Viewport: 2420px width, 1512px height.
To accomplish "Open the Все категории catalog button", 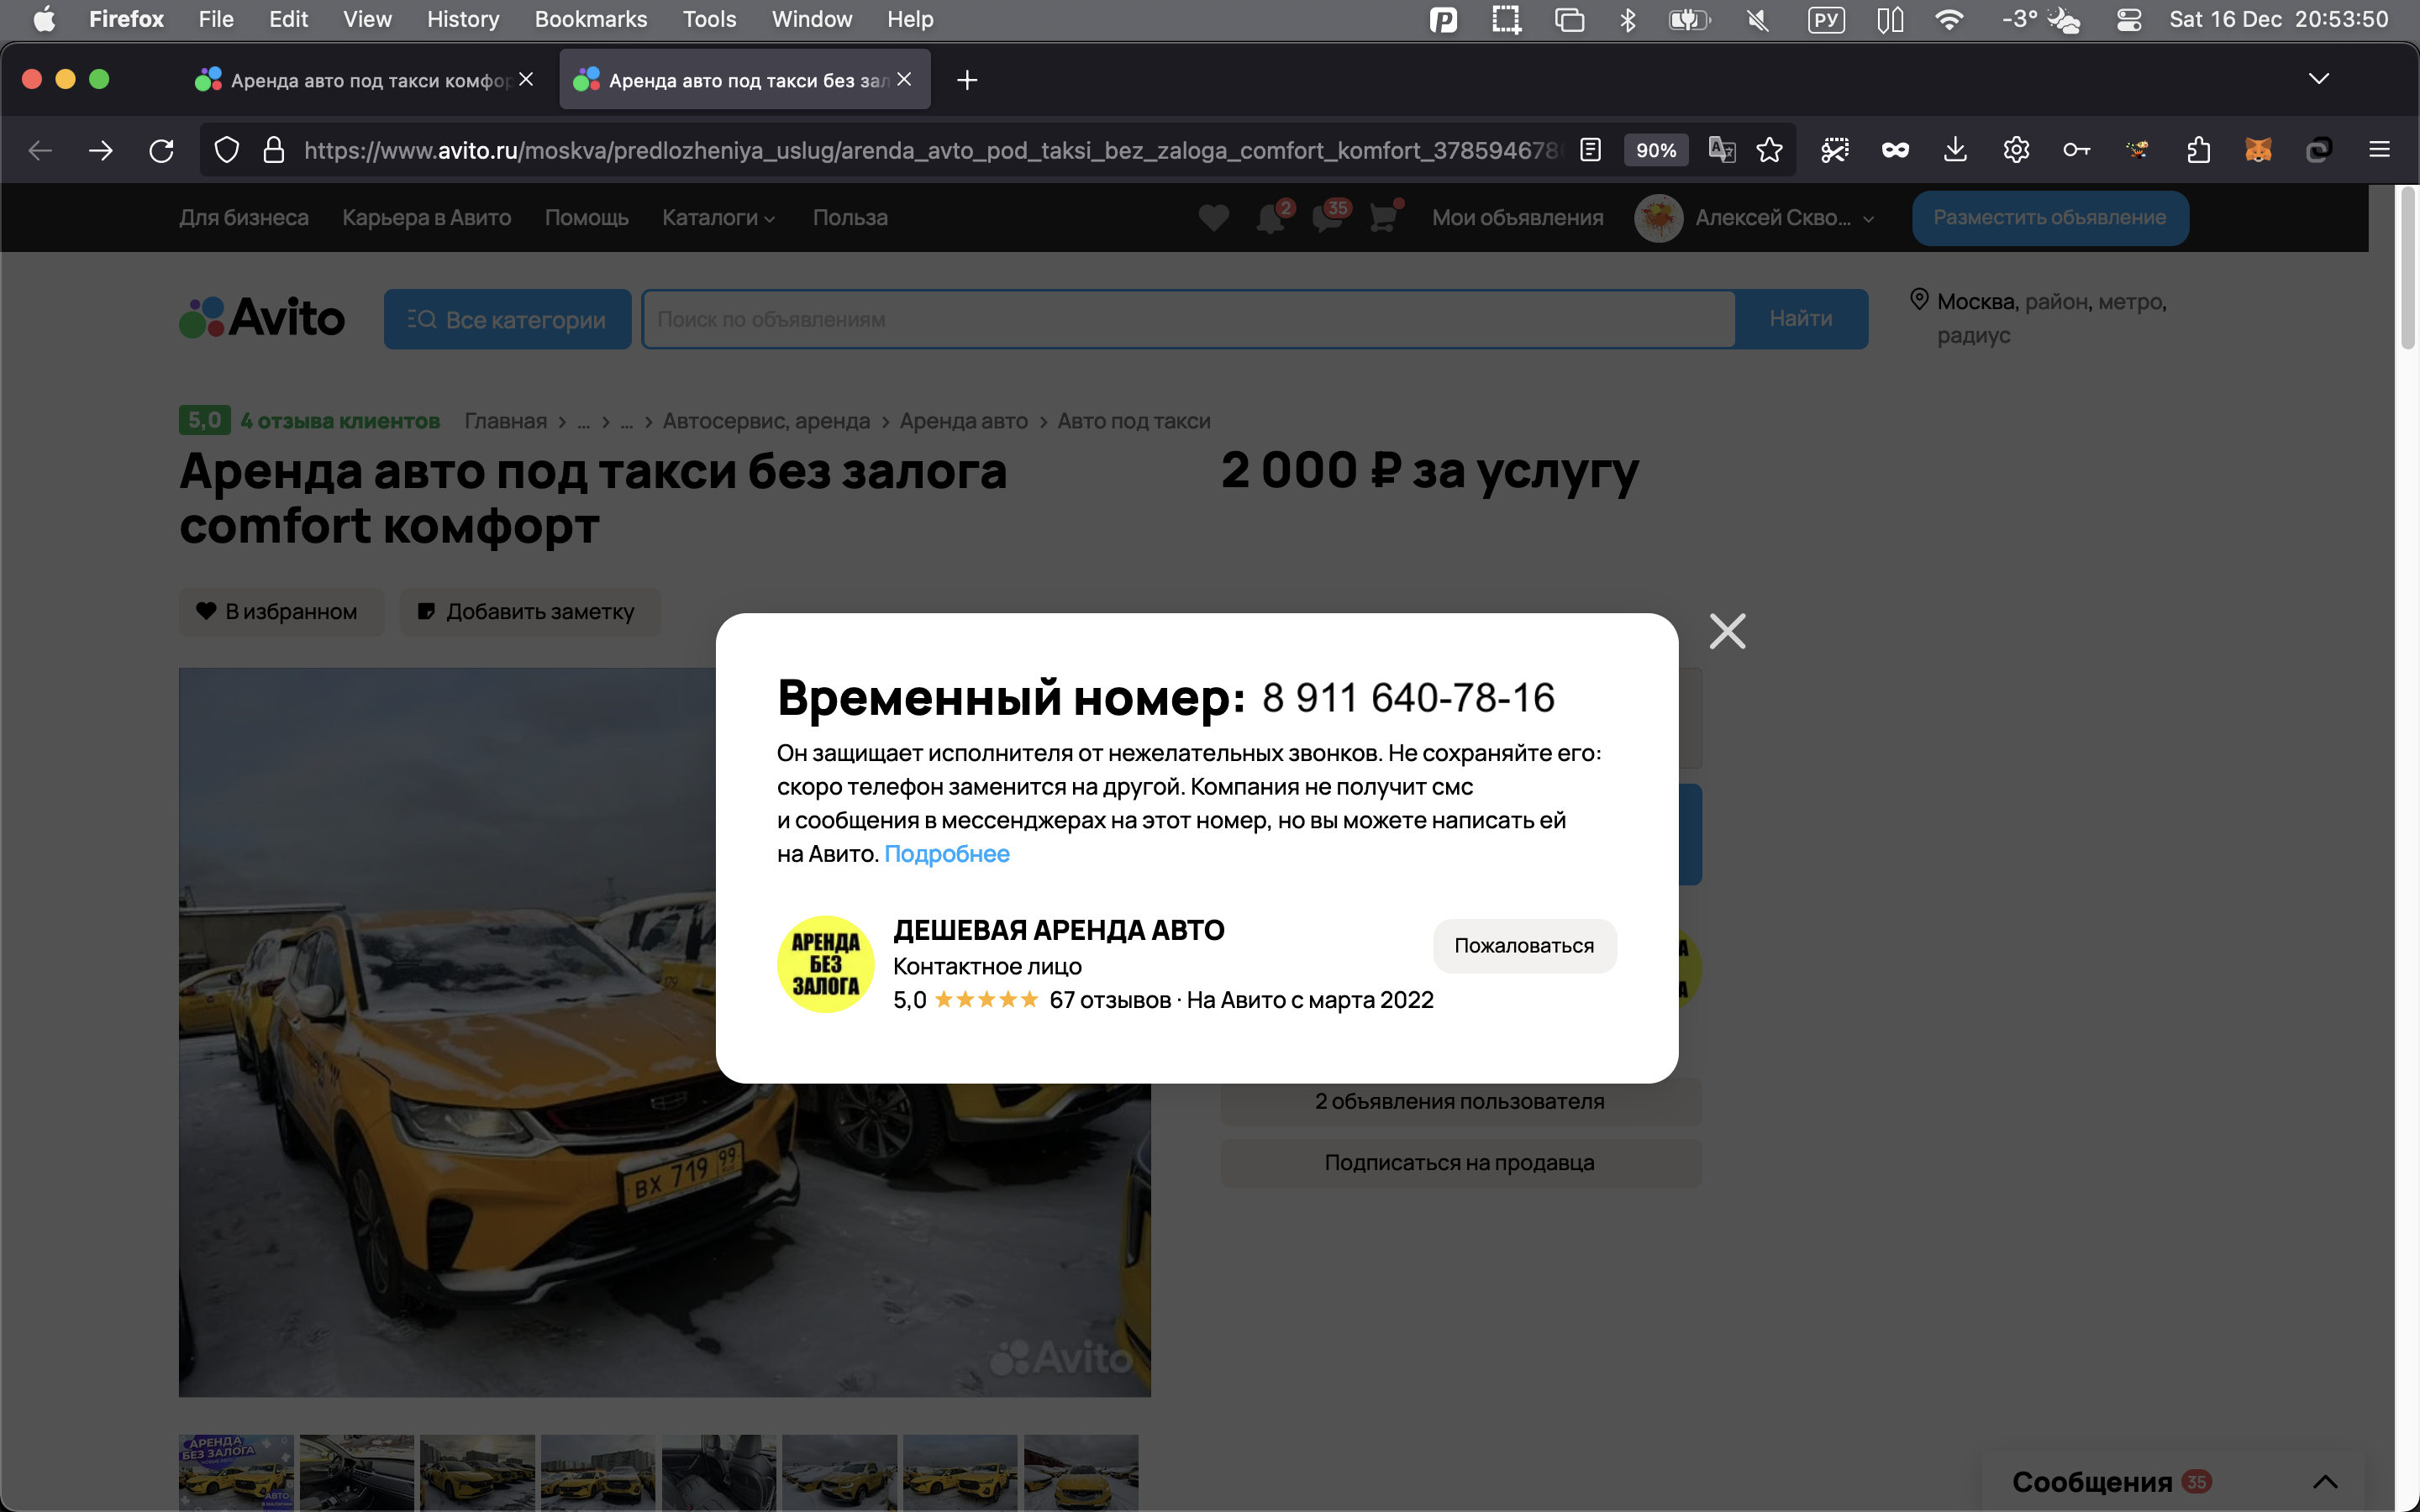I will pos(507,319).
